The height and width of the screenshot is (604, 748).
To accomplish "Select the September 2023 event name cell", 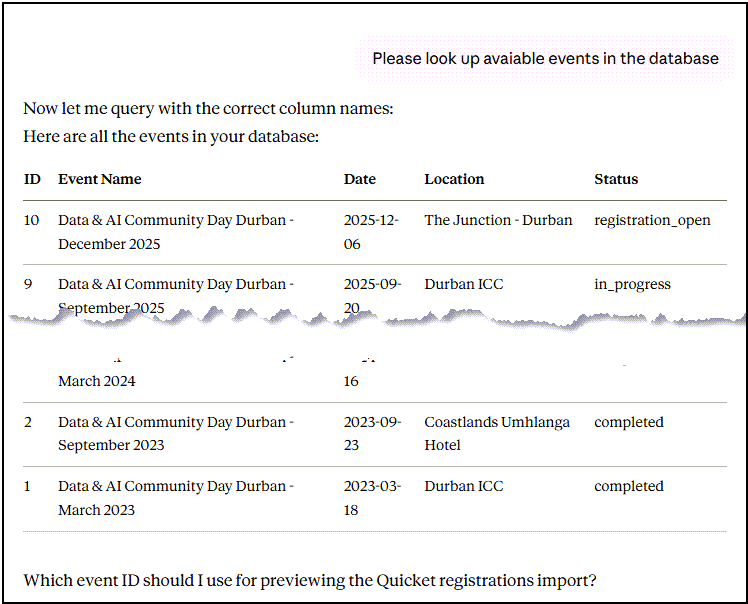I will 176,433.
